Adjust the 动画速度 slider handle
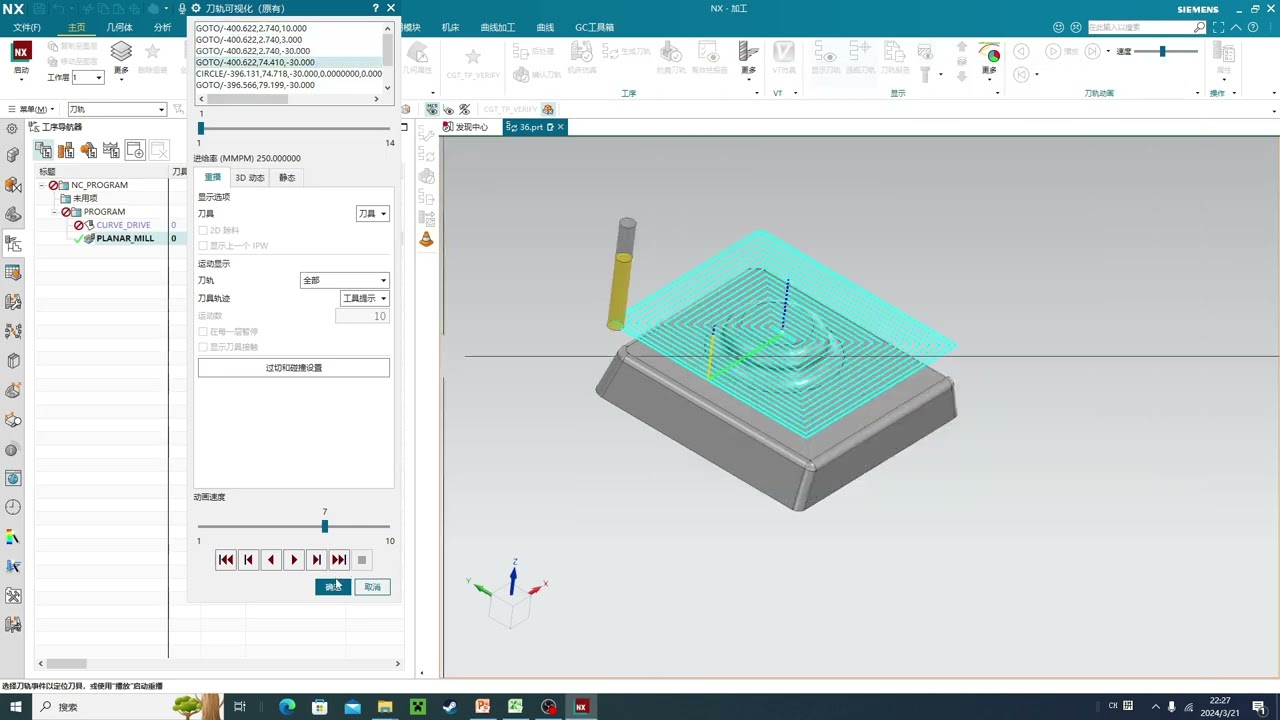Image resolution: width=1280 pixels, height=720 pixels. pyautogui.click(x=324, y=526)
